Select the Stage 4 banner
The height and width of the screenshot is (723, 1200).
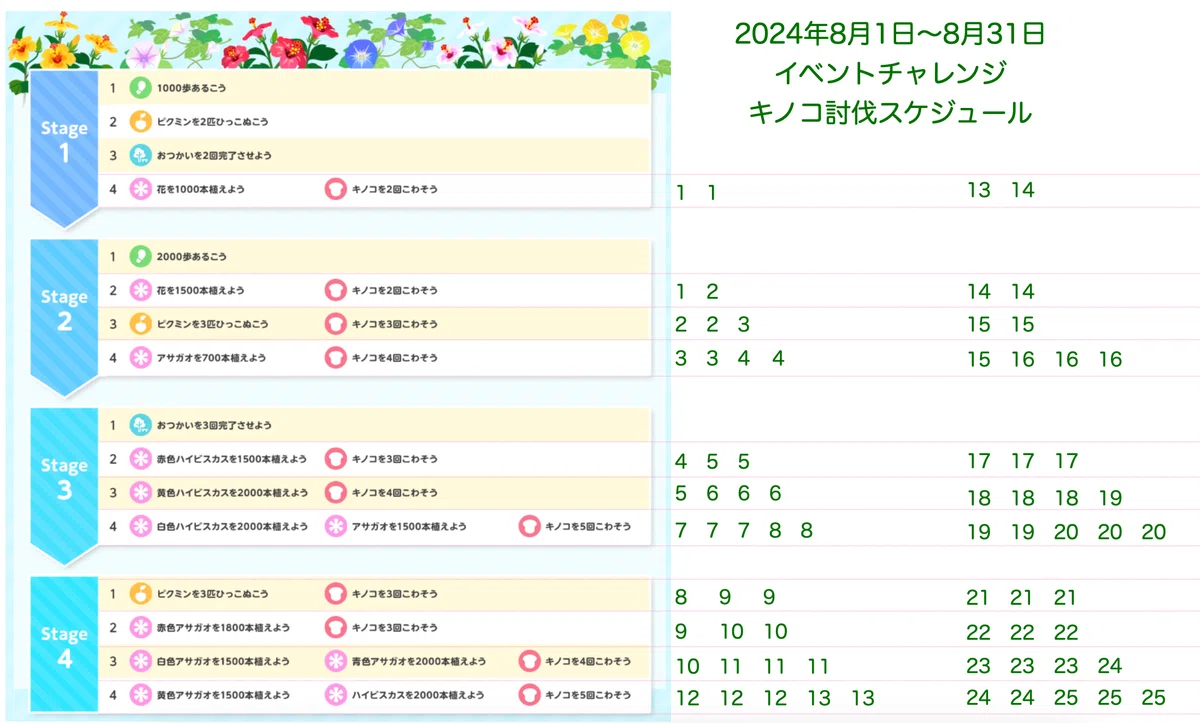pyautogui.click(x=64, y=645)
